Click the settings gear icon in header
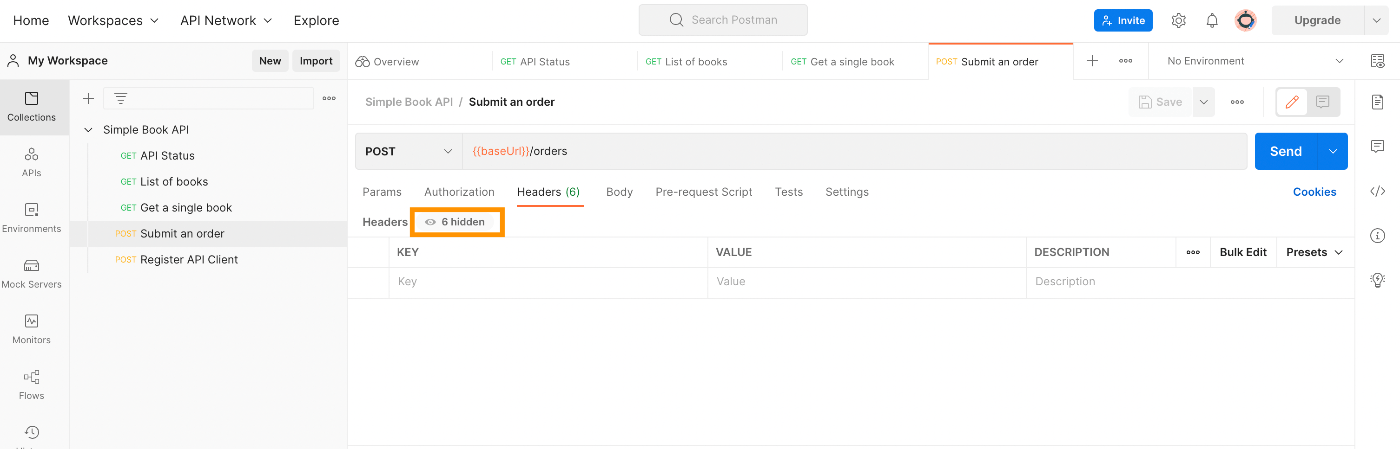The width and height of the screenshot is (1400, 449). click(1179, 20)
